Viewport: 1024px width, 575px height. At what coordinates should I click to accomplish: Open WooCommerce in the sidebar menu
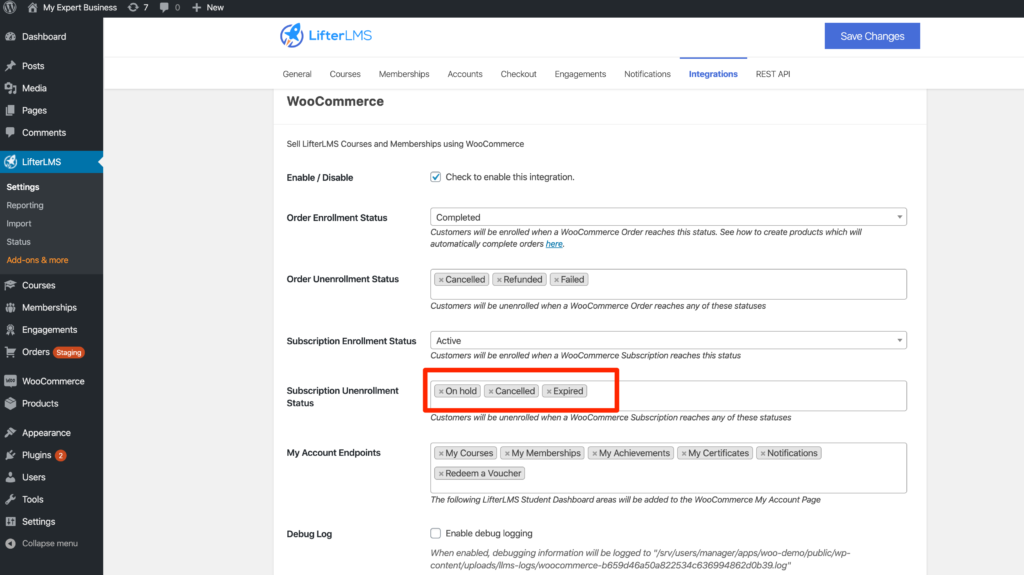tap(53, 381)
